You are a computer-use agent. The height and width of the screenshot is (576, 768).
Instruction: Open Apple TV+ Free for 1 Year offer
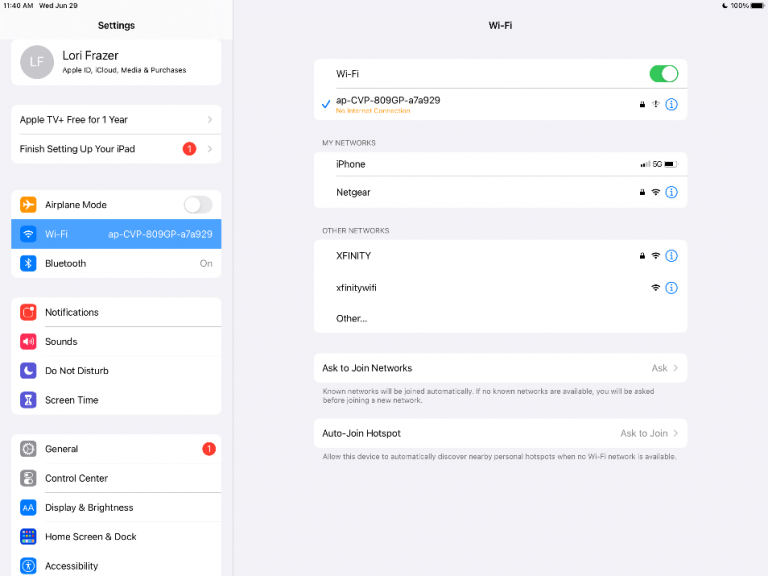pyautogui.click(x=116, y=120)
